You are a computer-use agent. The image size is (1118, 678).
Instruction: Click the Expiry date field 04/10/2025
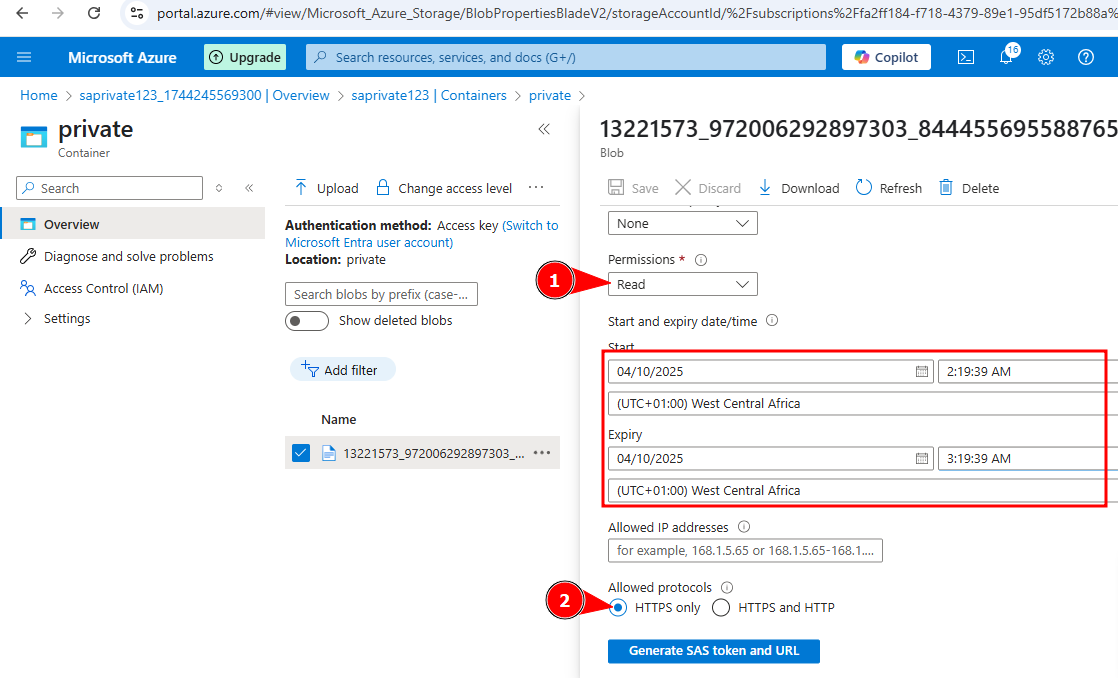tap(770, 458)
